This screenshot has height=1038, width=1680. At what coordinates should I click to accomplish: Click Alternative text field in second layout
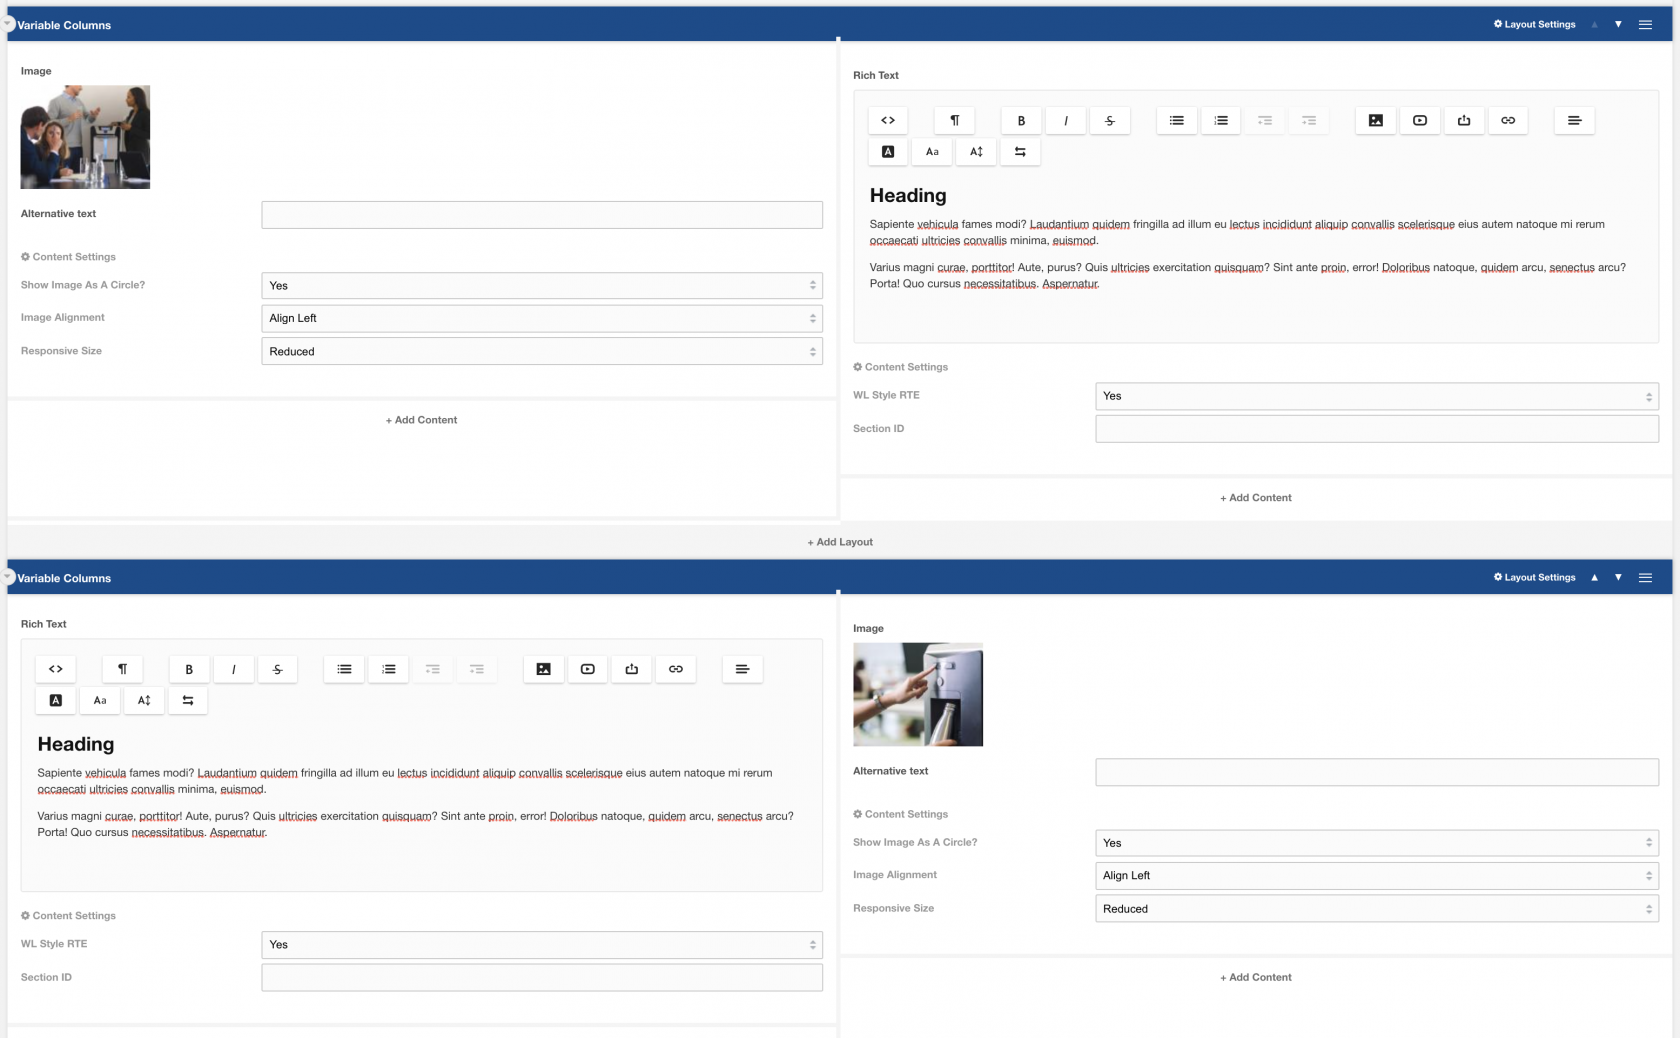[1377, 772]
